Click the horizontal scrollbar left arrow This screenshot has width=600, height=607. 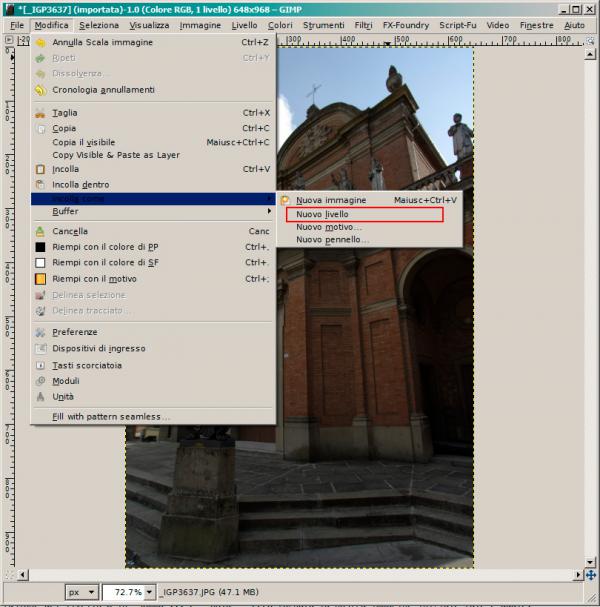click(23, 575)
